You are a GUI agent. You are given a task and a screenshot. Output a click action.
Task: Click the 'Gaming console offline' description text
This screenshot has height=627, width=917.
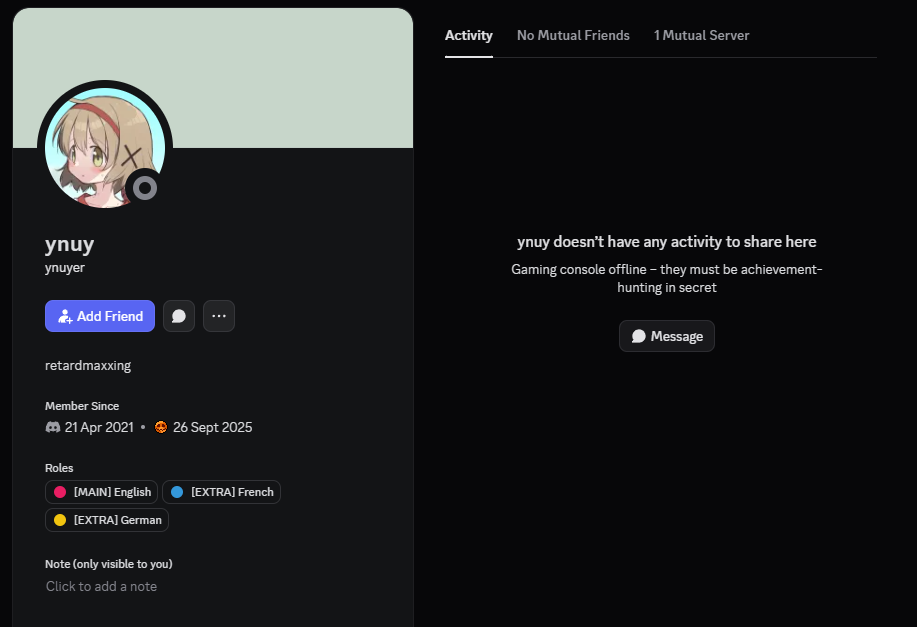[x=667, y=278]
